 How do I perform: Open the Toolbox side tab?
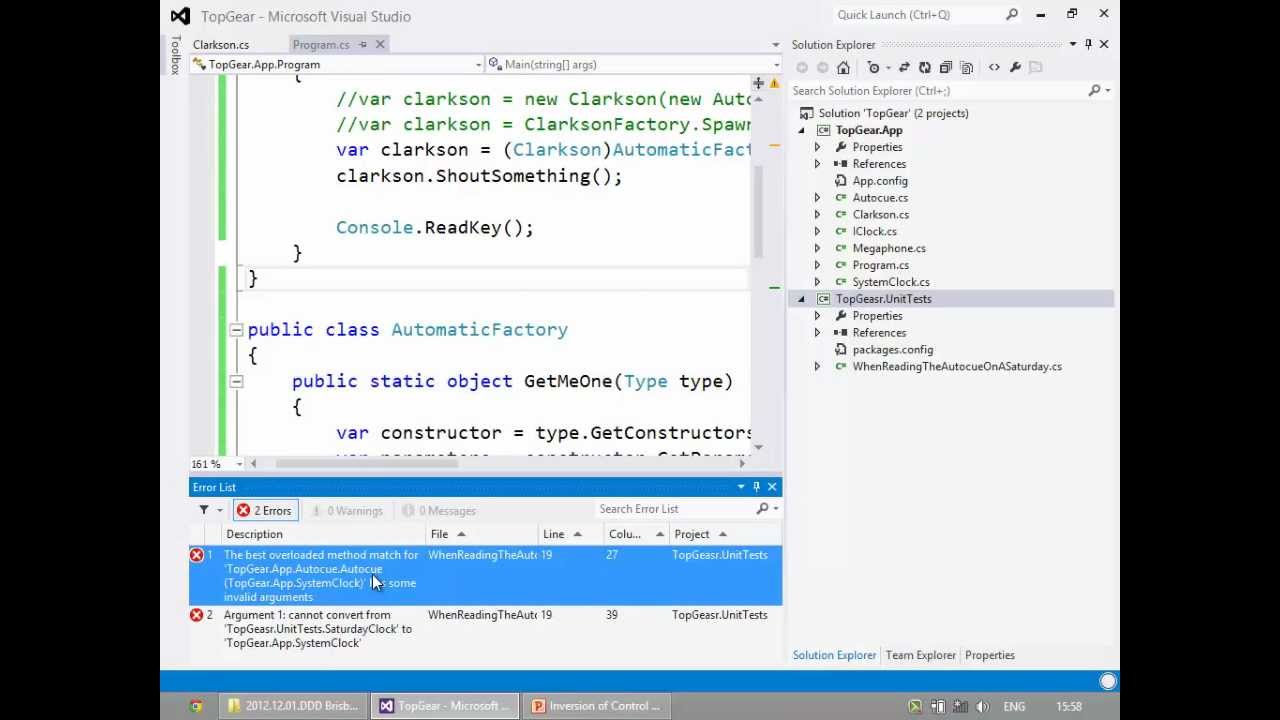[175, 54]
